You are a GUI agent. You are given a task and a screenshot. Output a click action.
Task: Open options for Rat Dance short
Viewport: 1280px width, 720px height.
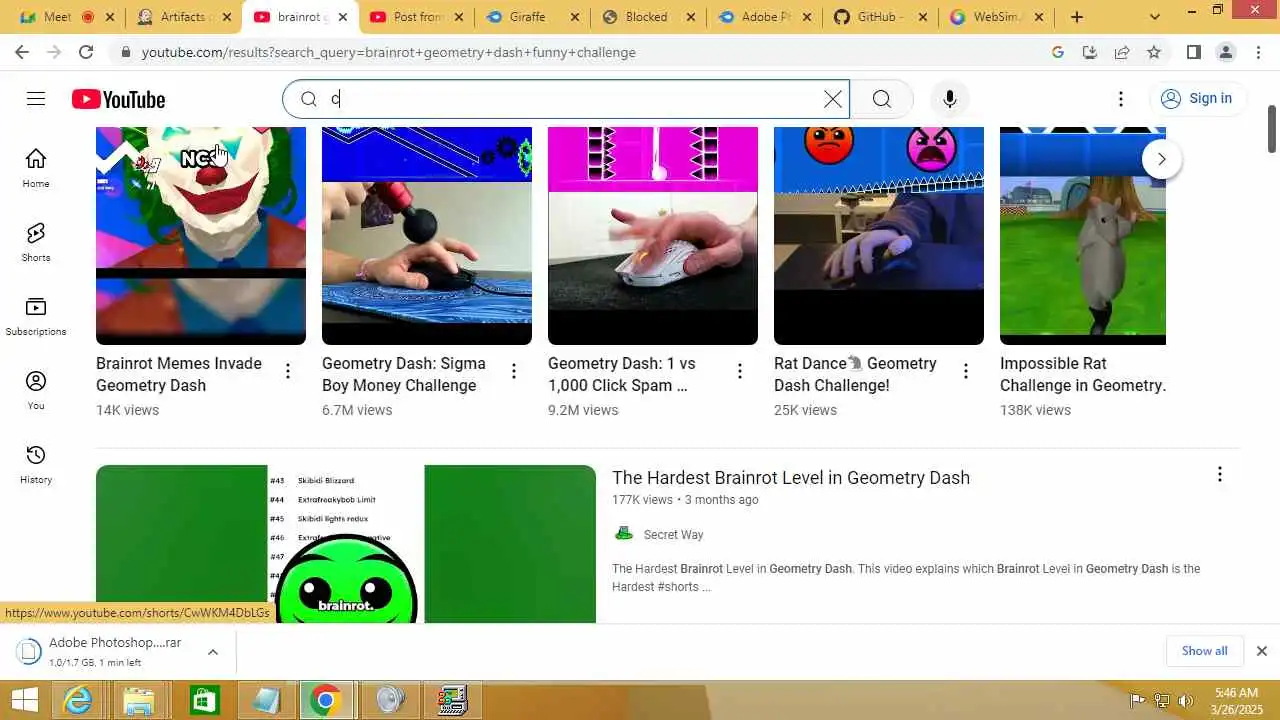tap(966, 371)
